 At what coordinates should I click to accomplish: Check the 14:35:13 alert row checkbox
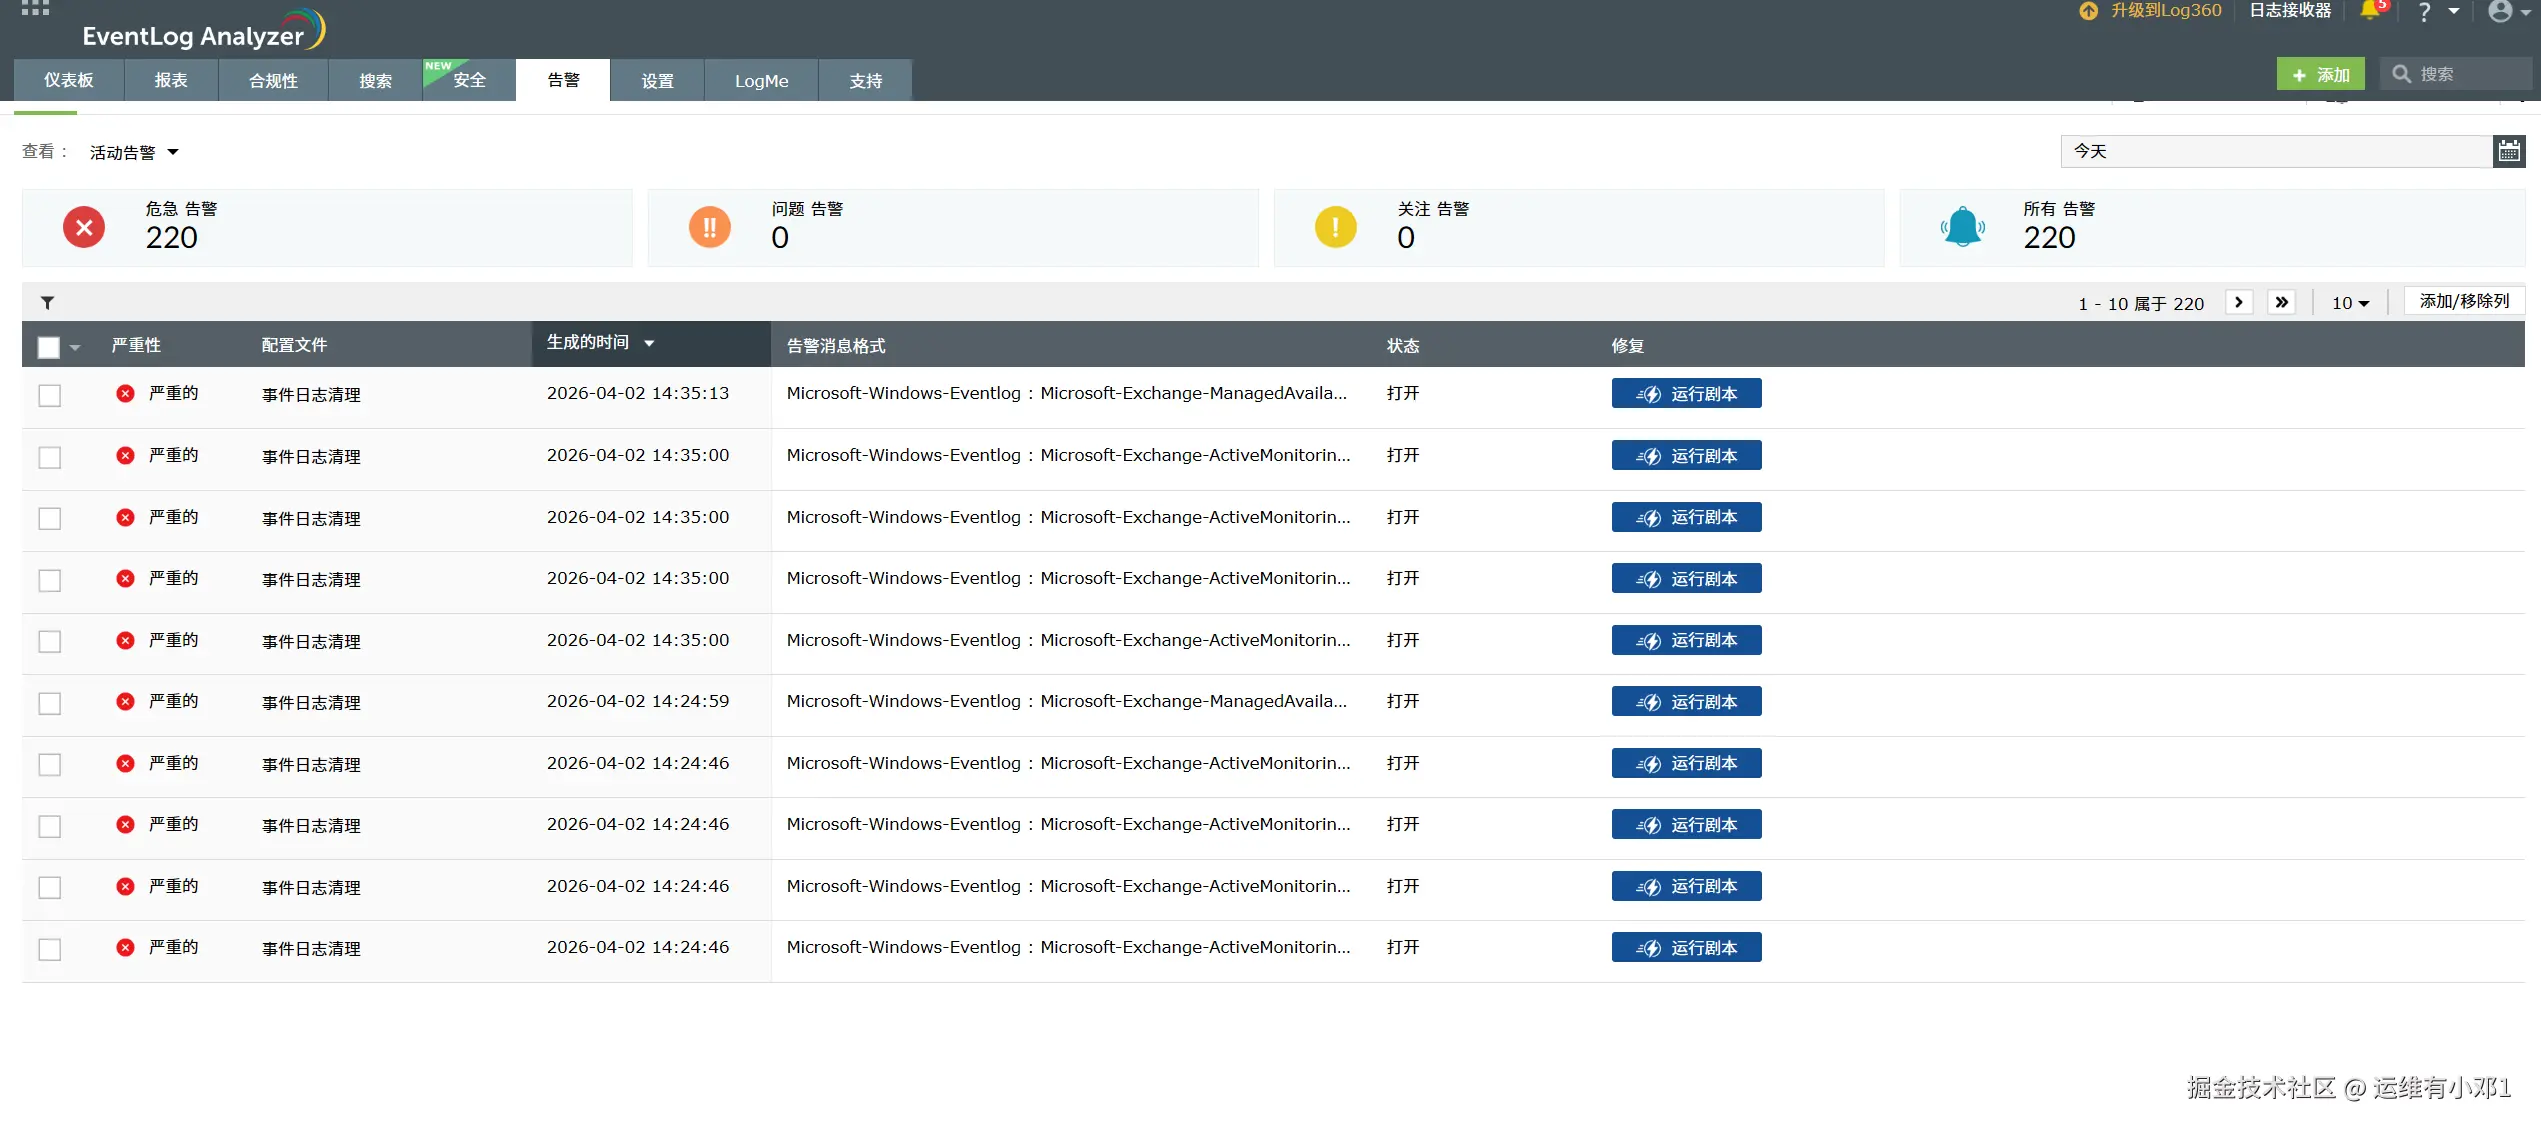(50, 395)
